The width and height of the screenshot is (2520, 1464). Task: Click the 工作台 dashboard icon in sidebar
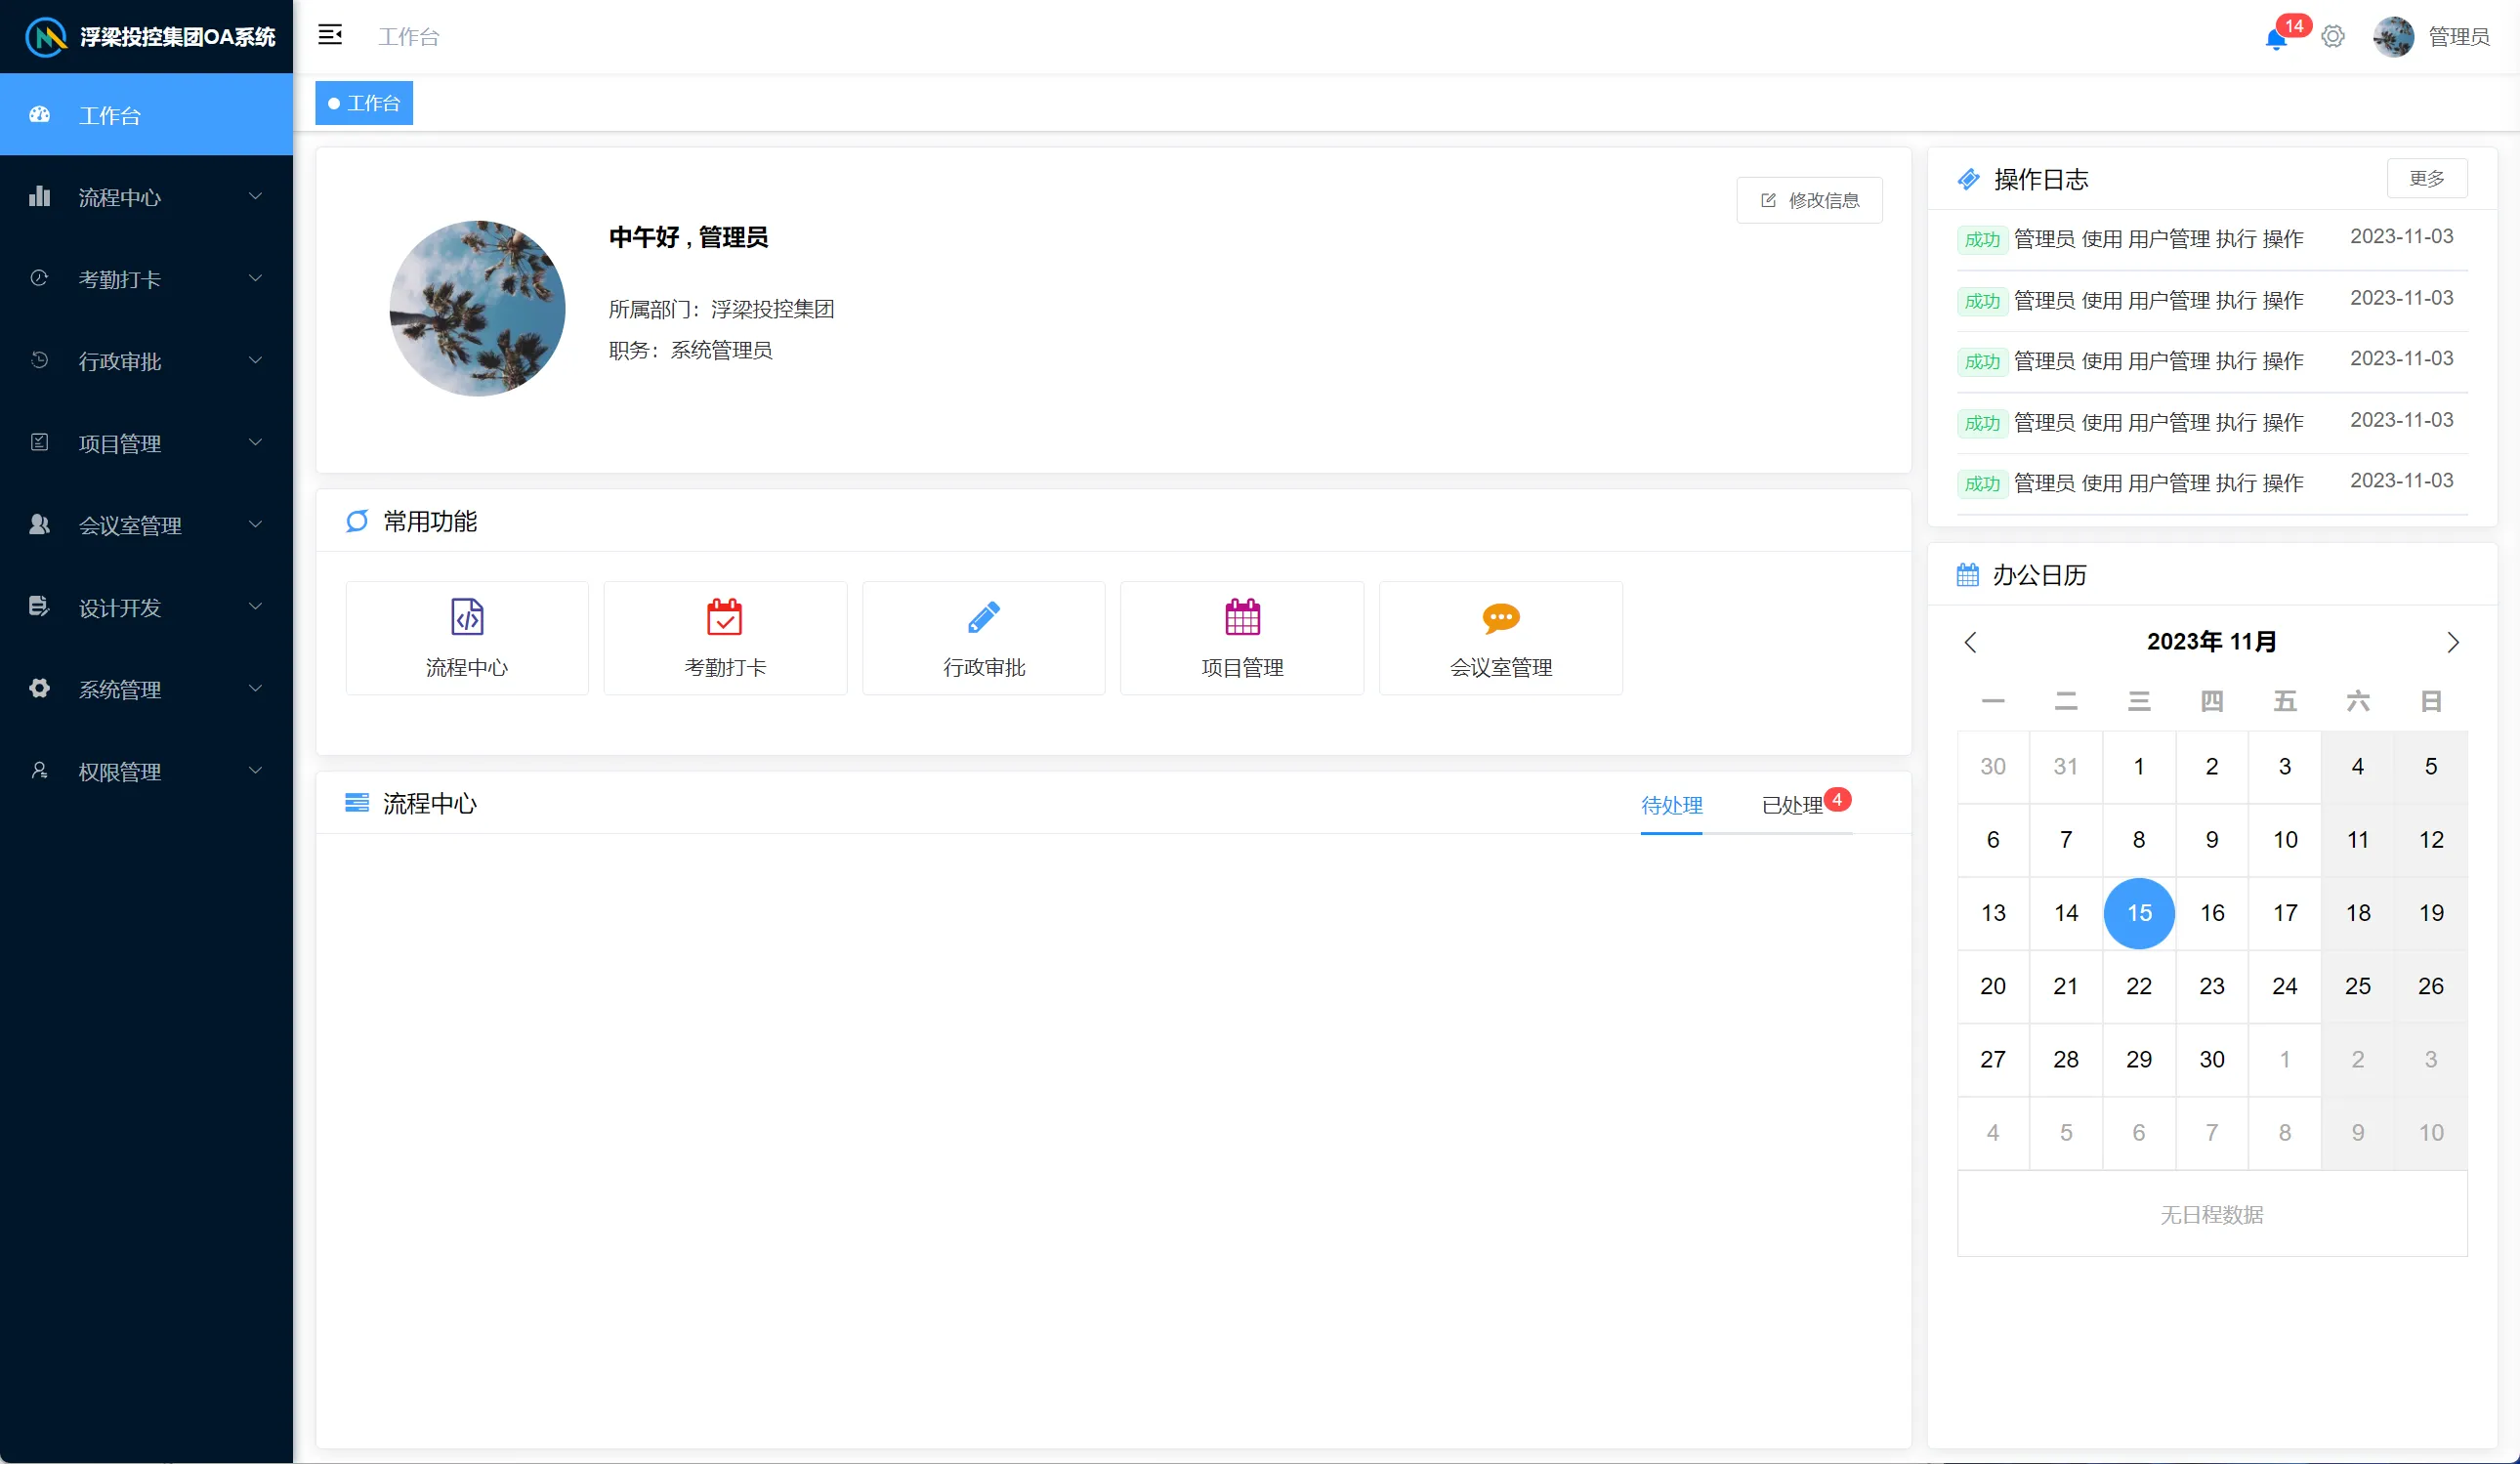click(x=40, y=114)
